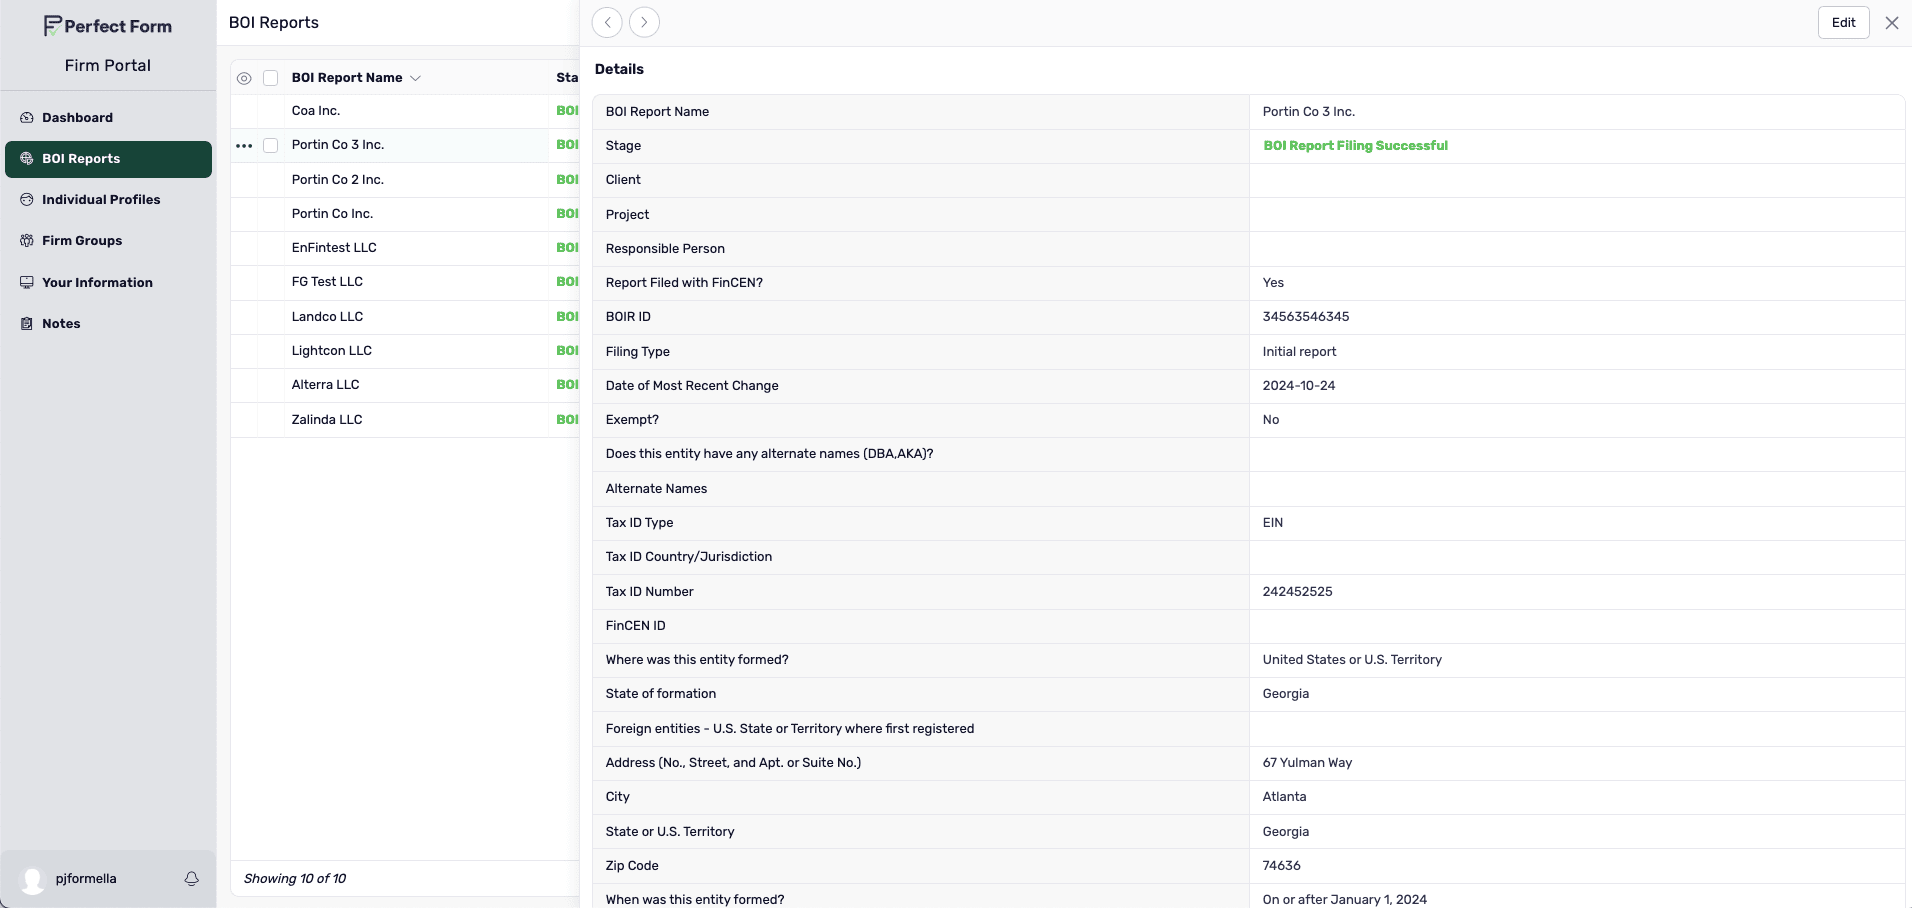The height and width of the screenshot is (908, 1912).
Task: Click the Georgia value for State or U.S. Territory
Action: click(x=1286, y=832)
